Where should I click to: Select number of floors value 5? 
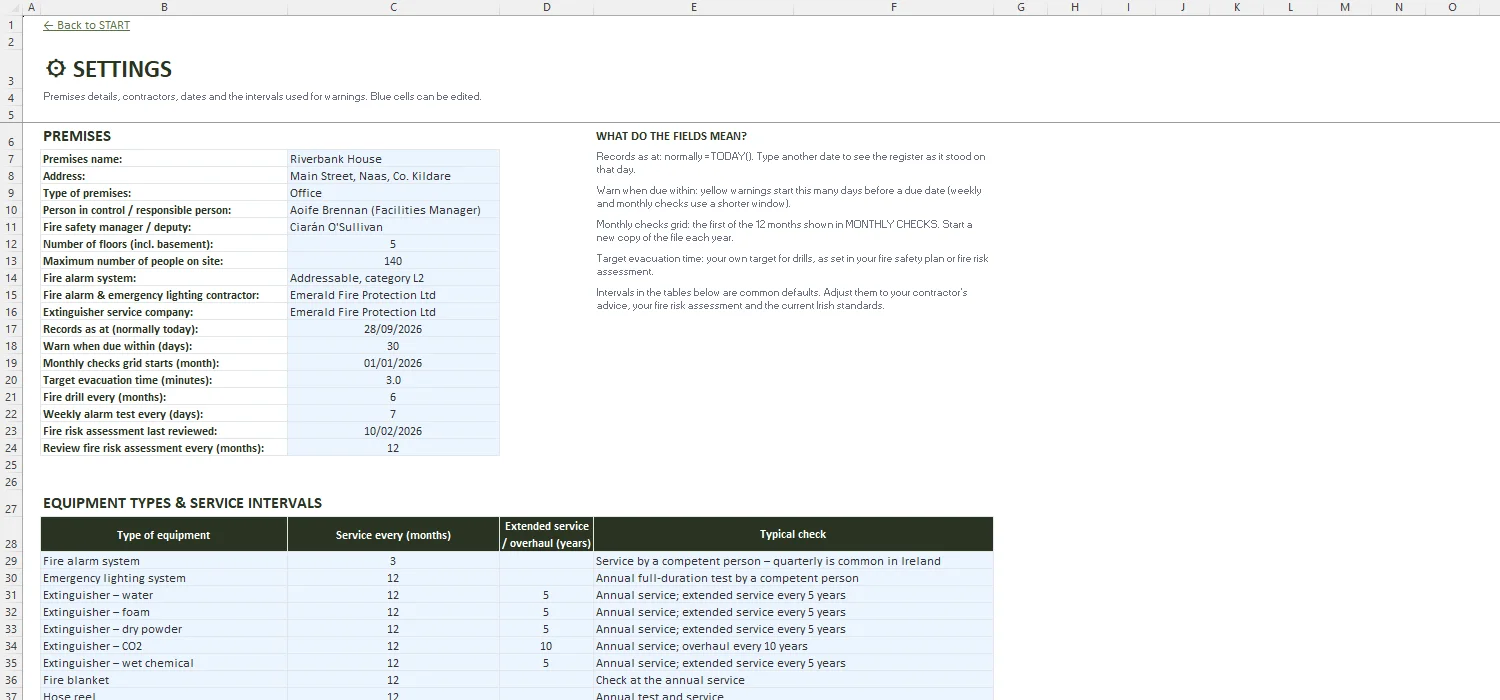click(x=393, y=244)
